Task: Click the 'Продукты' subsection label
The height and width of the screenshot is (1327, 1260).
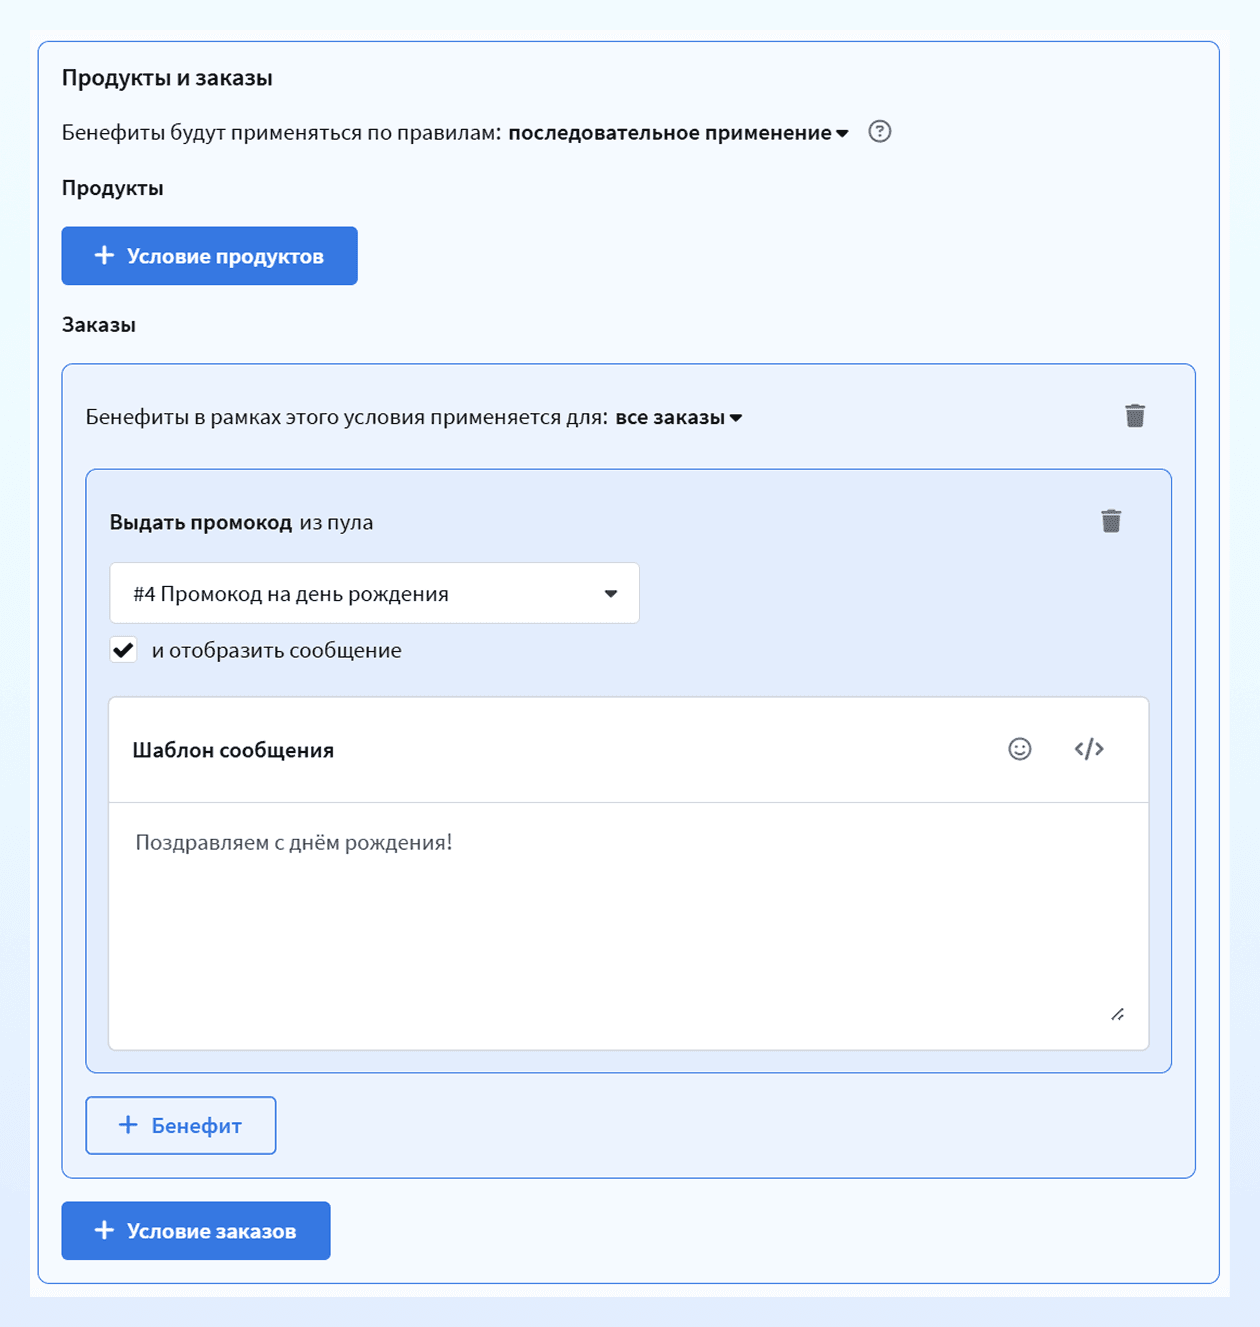Action: [x=113, y=189]
